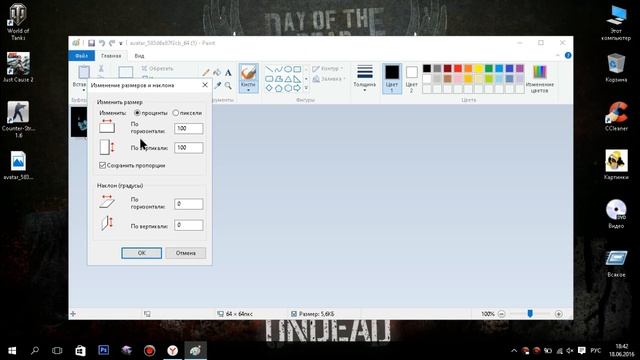Zoom out using the minus button

(502, 314)
